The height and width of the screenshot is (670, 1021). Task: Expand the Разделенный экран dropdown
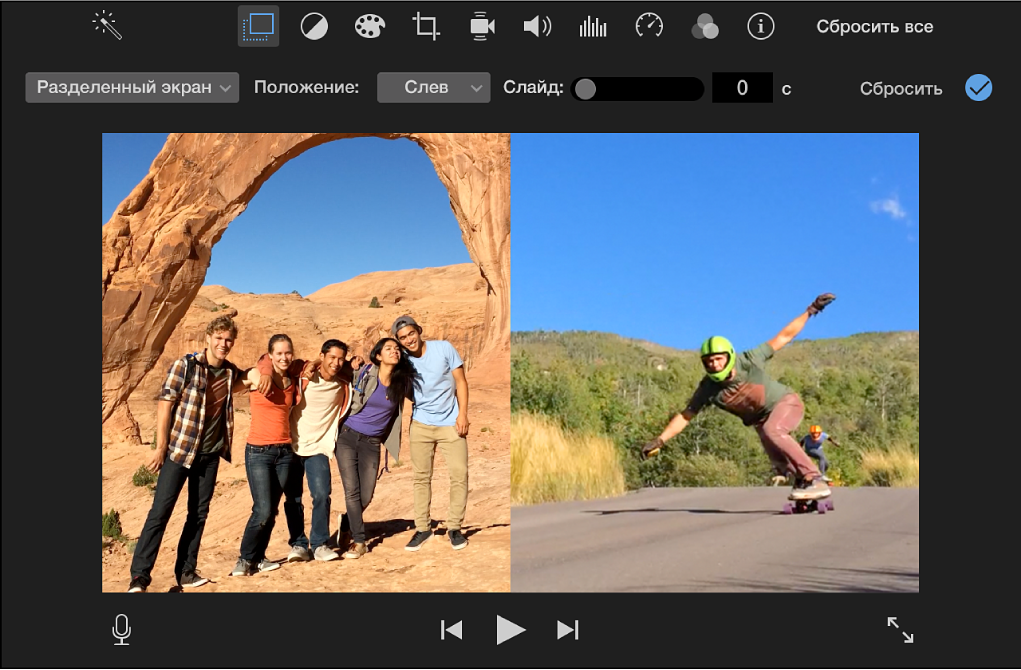pyautogui.click(x=132, y=88)
